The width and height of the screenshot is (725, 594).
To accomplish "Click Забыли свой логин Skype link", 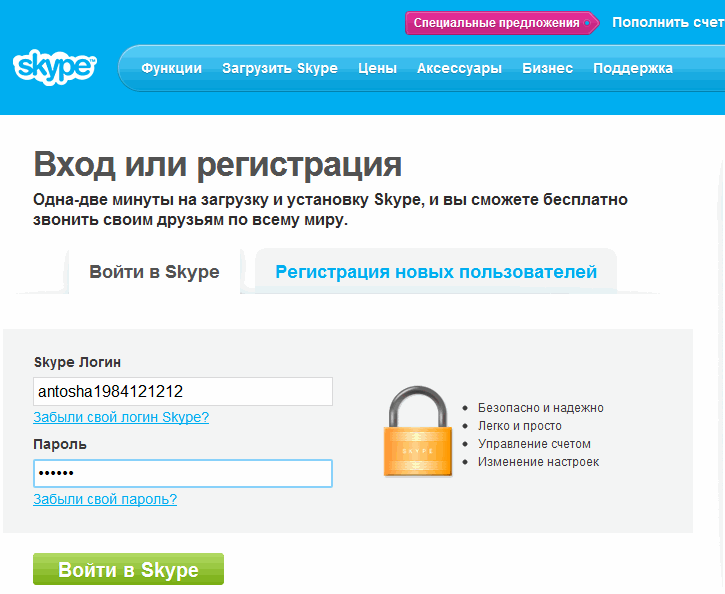I will coord(121,417).
